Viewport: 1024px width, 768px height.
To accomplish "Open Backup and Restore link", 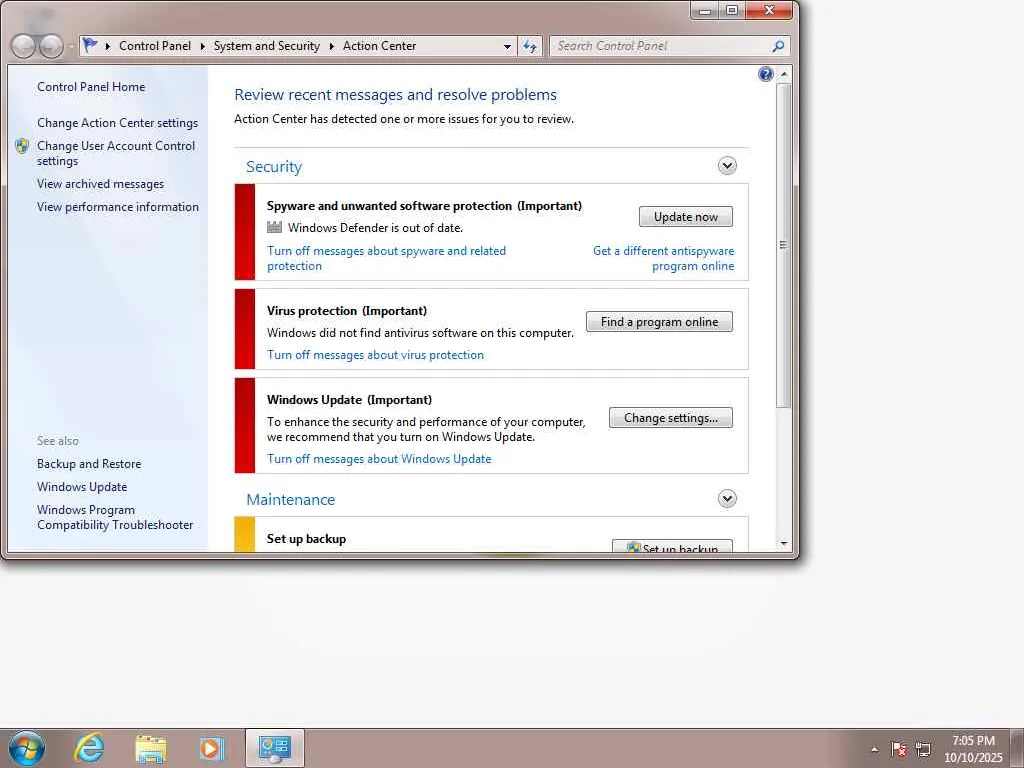I will [89, 464].
